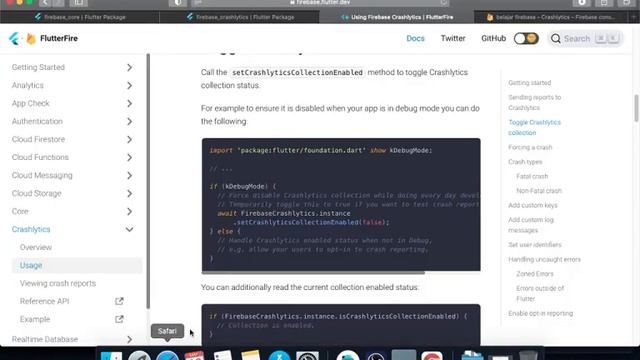
Task: Open Viewing crash reports page
Action: click(58, 283)
